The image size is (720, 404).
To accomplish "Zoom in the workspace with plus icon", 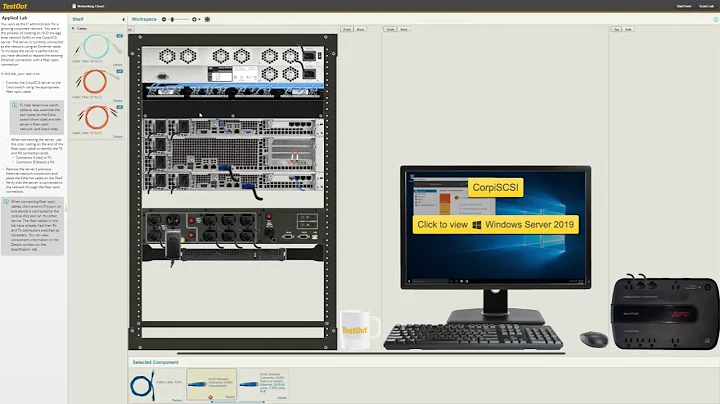I will pyautogui.click(x=194, y=19).
